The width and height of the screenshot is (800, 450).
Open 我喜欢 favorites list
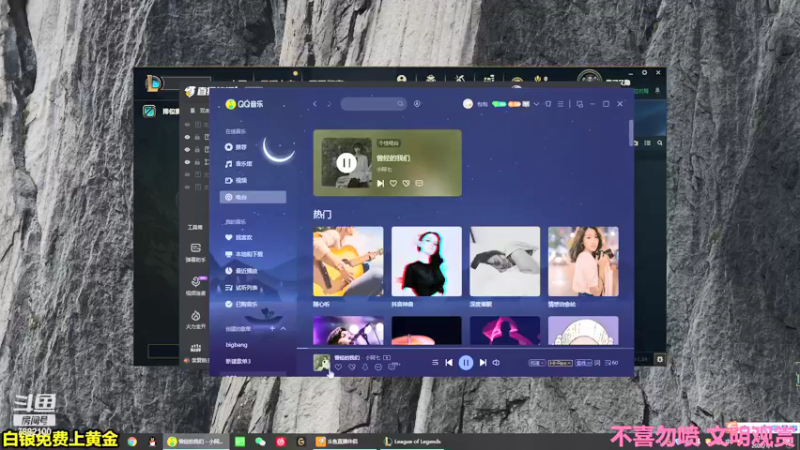coord(239,237)
